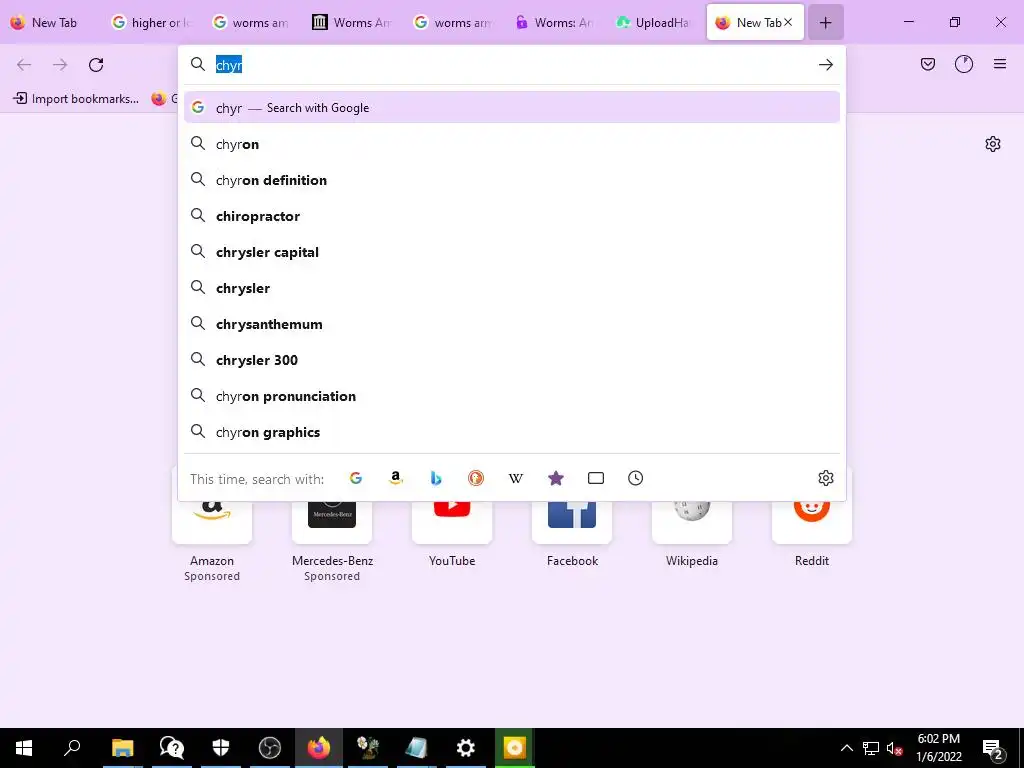The width and height of the screenshot is (1024, 768).
Task: Show hidden system tray icons
Action: click(846, 748)
